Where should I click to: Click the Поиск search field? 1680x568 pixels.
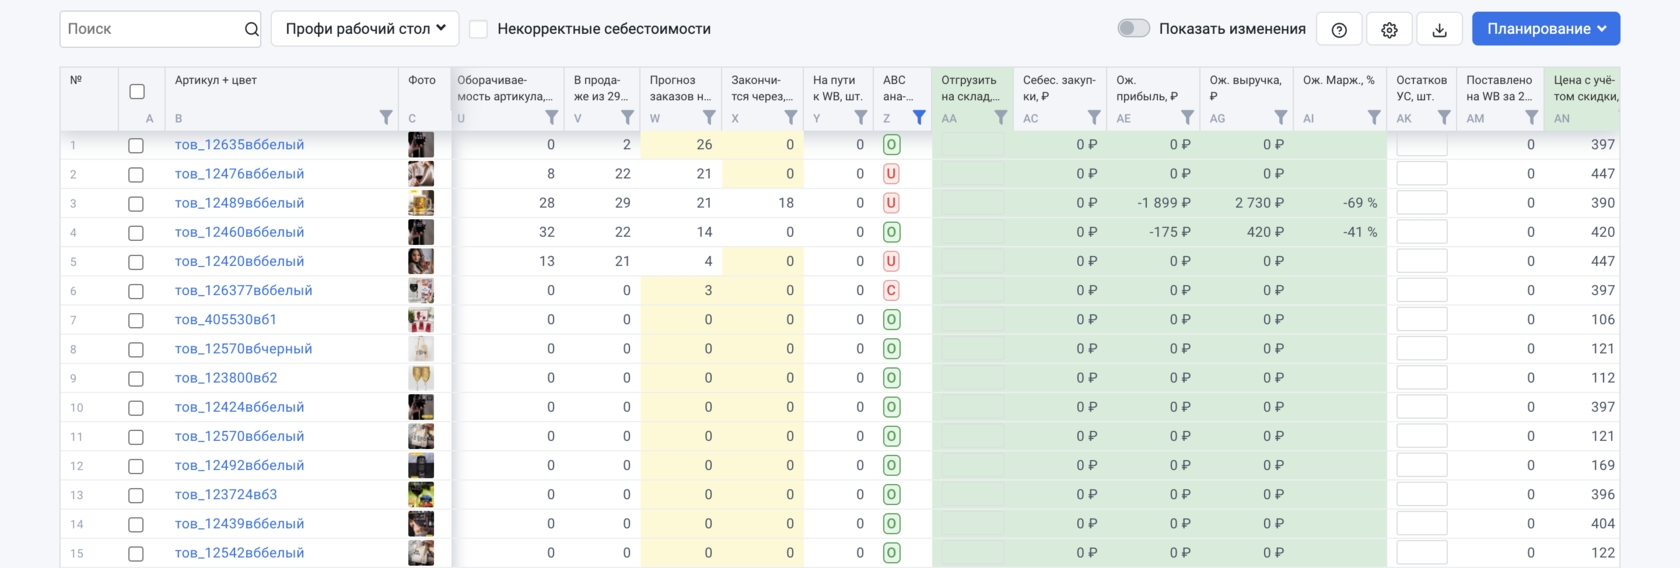point(150,30)
